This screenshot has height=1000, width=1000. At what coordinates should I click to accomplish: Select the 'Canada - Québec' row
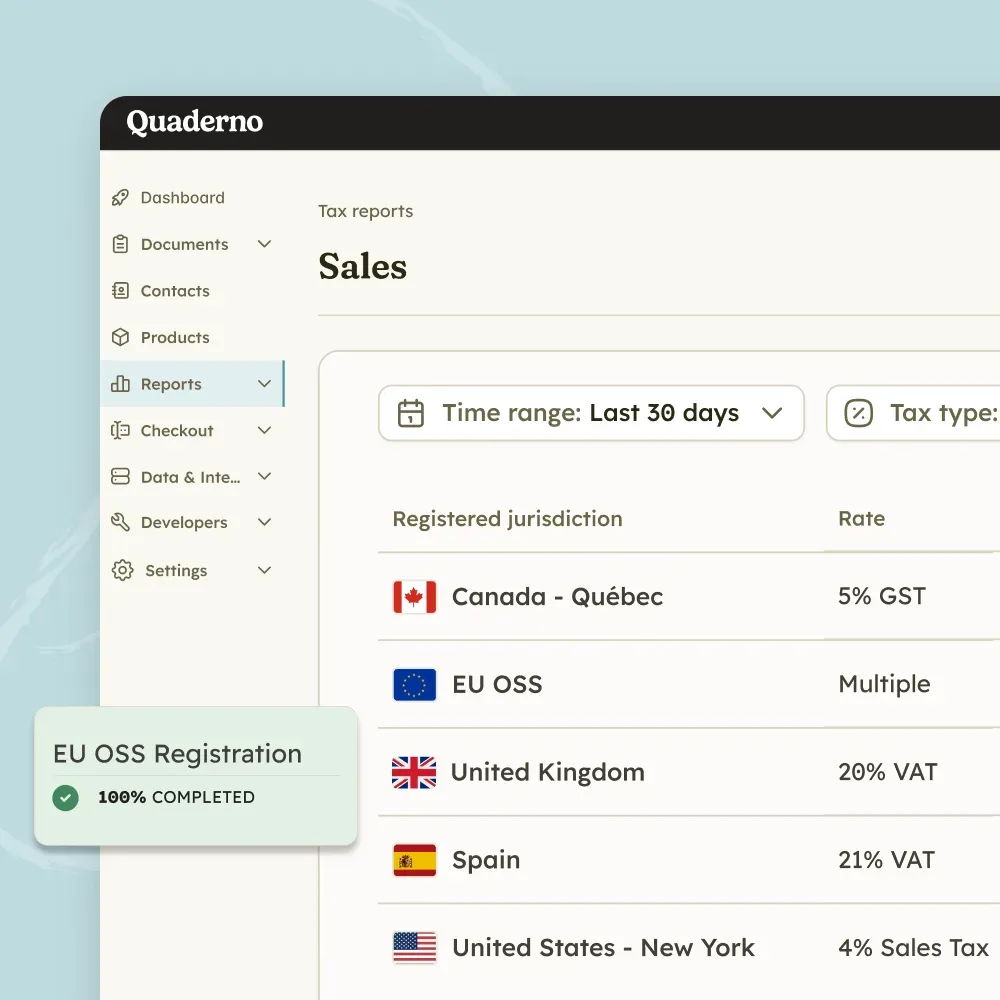(689, 597)
